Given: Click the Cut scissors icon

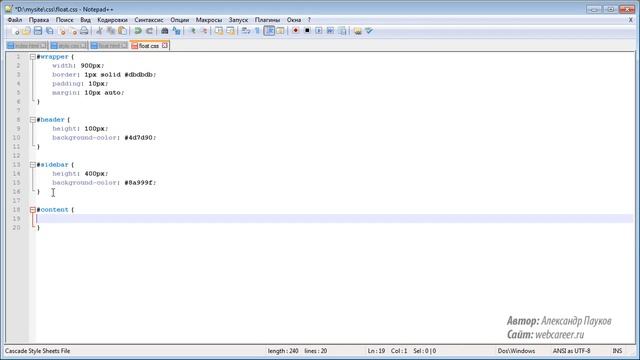Looking at the screenshot, I should [99, 31].
